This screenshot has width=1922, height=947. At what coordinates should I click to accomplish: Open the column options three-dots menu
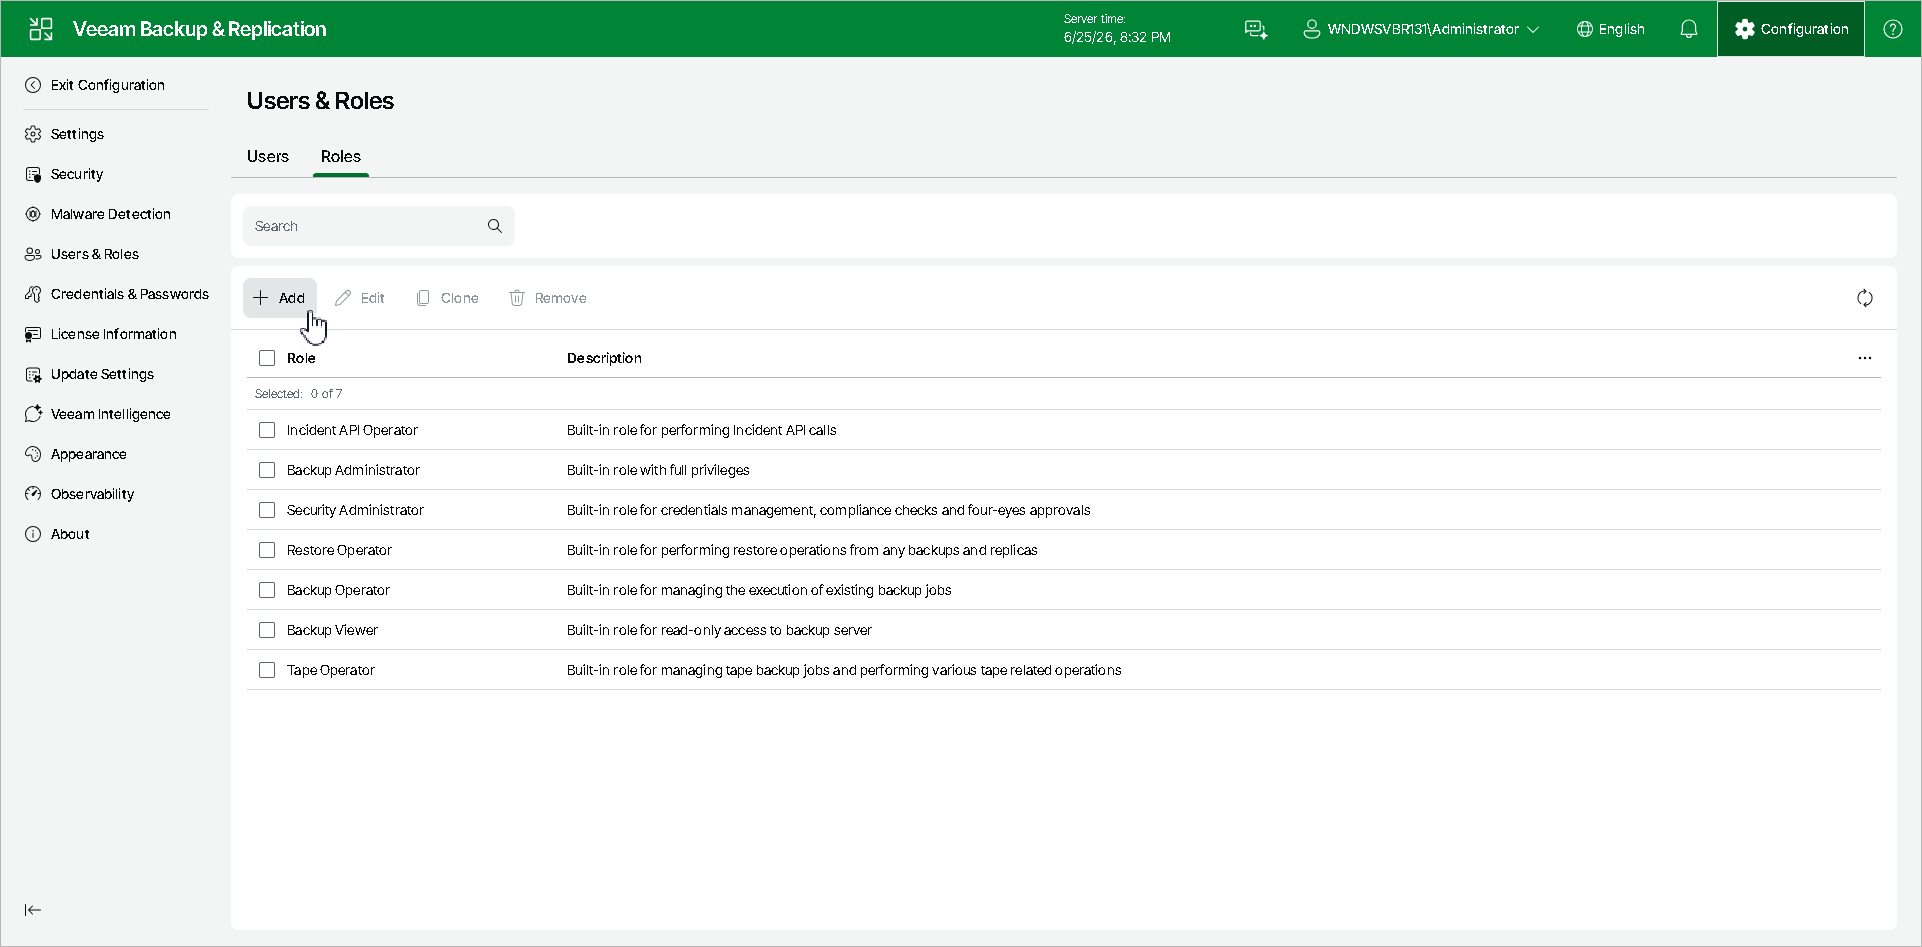click(x=1865, y=358)
